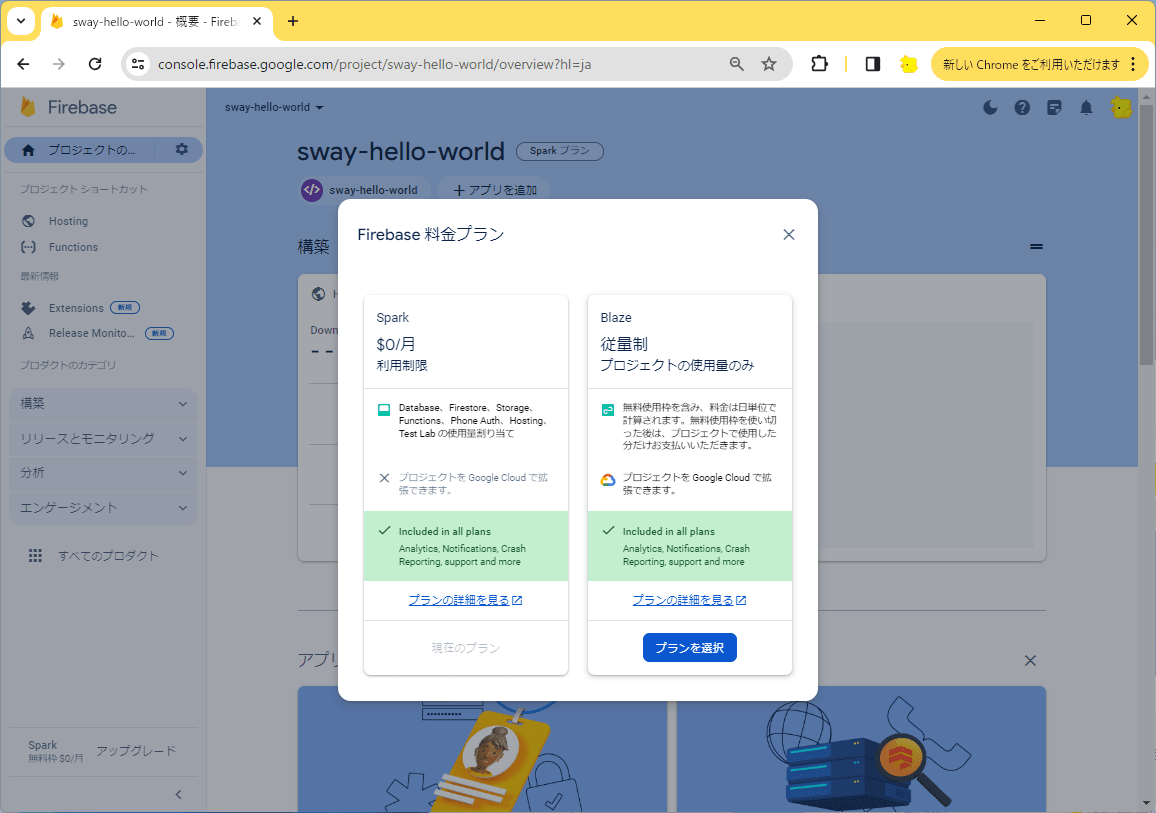Collapse the sidebar with chevron arrow
Image resolution: width=1156 pixels, height=813 pixels.
(178, 795)
